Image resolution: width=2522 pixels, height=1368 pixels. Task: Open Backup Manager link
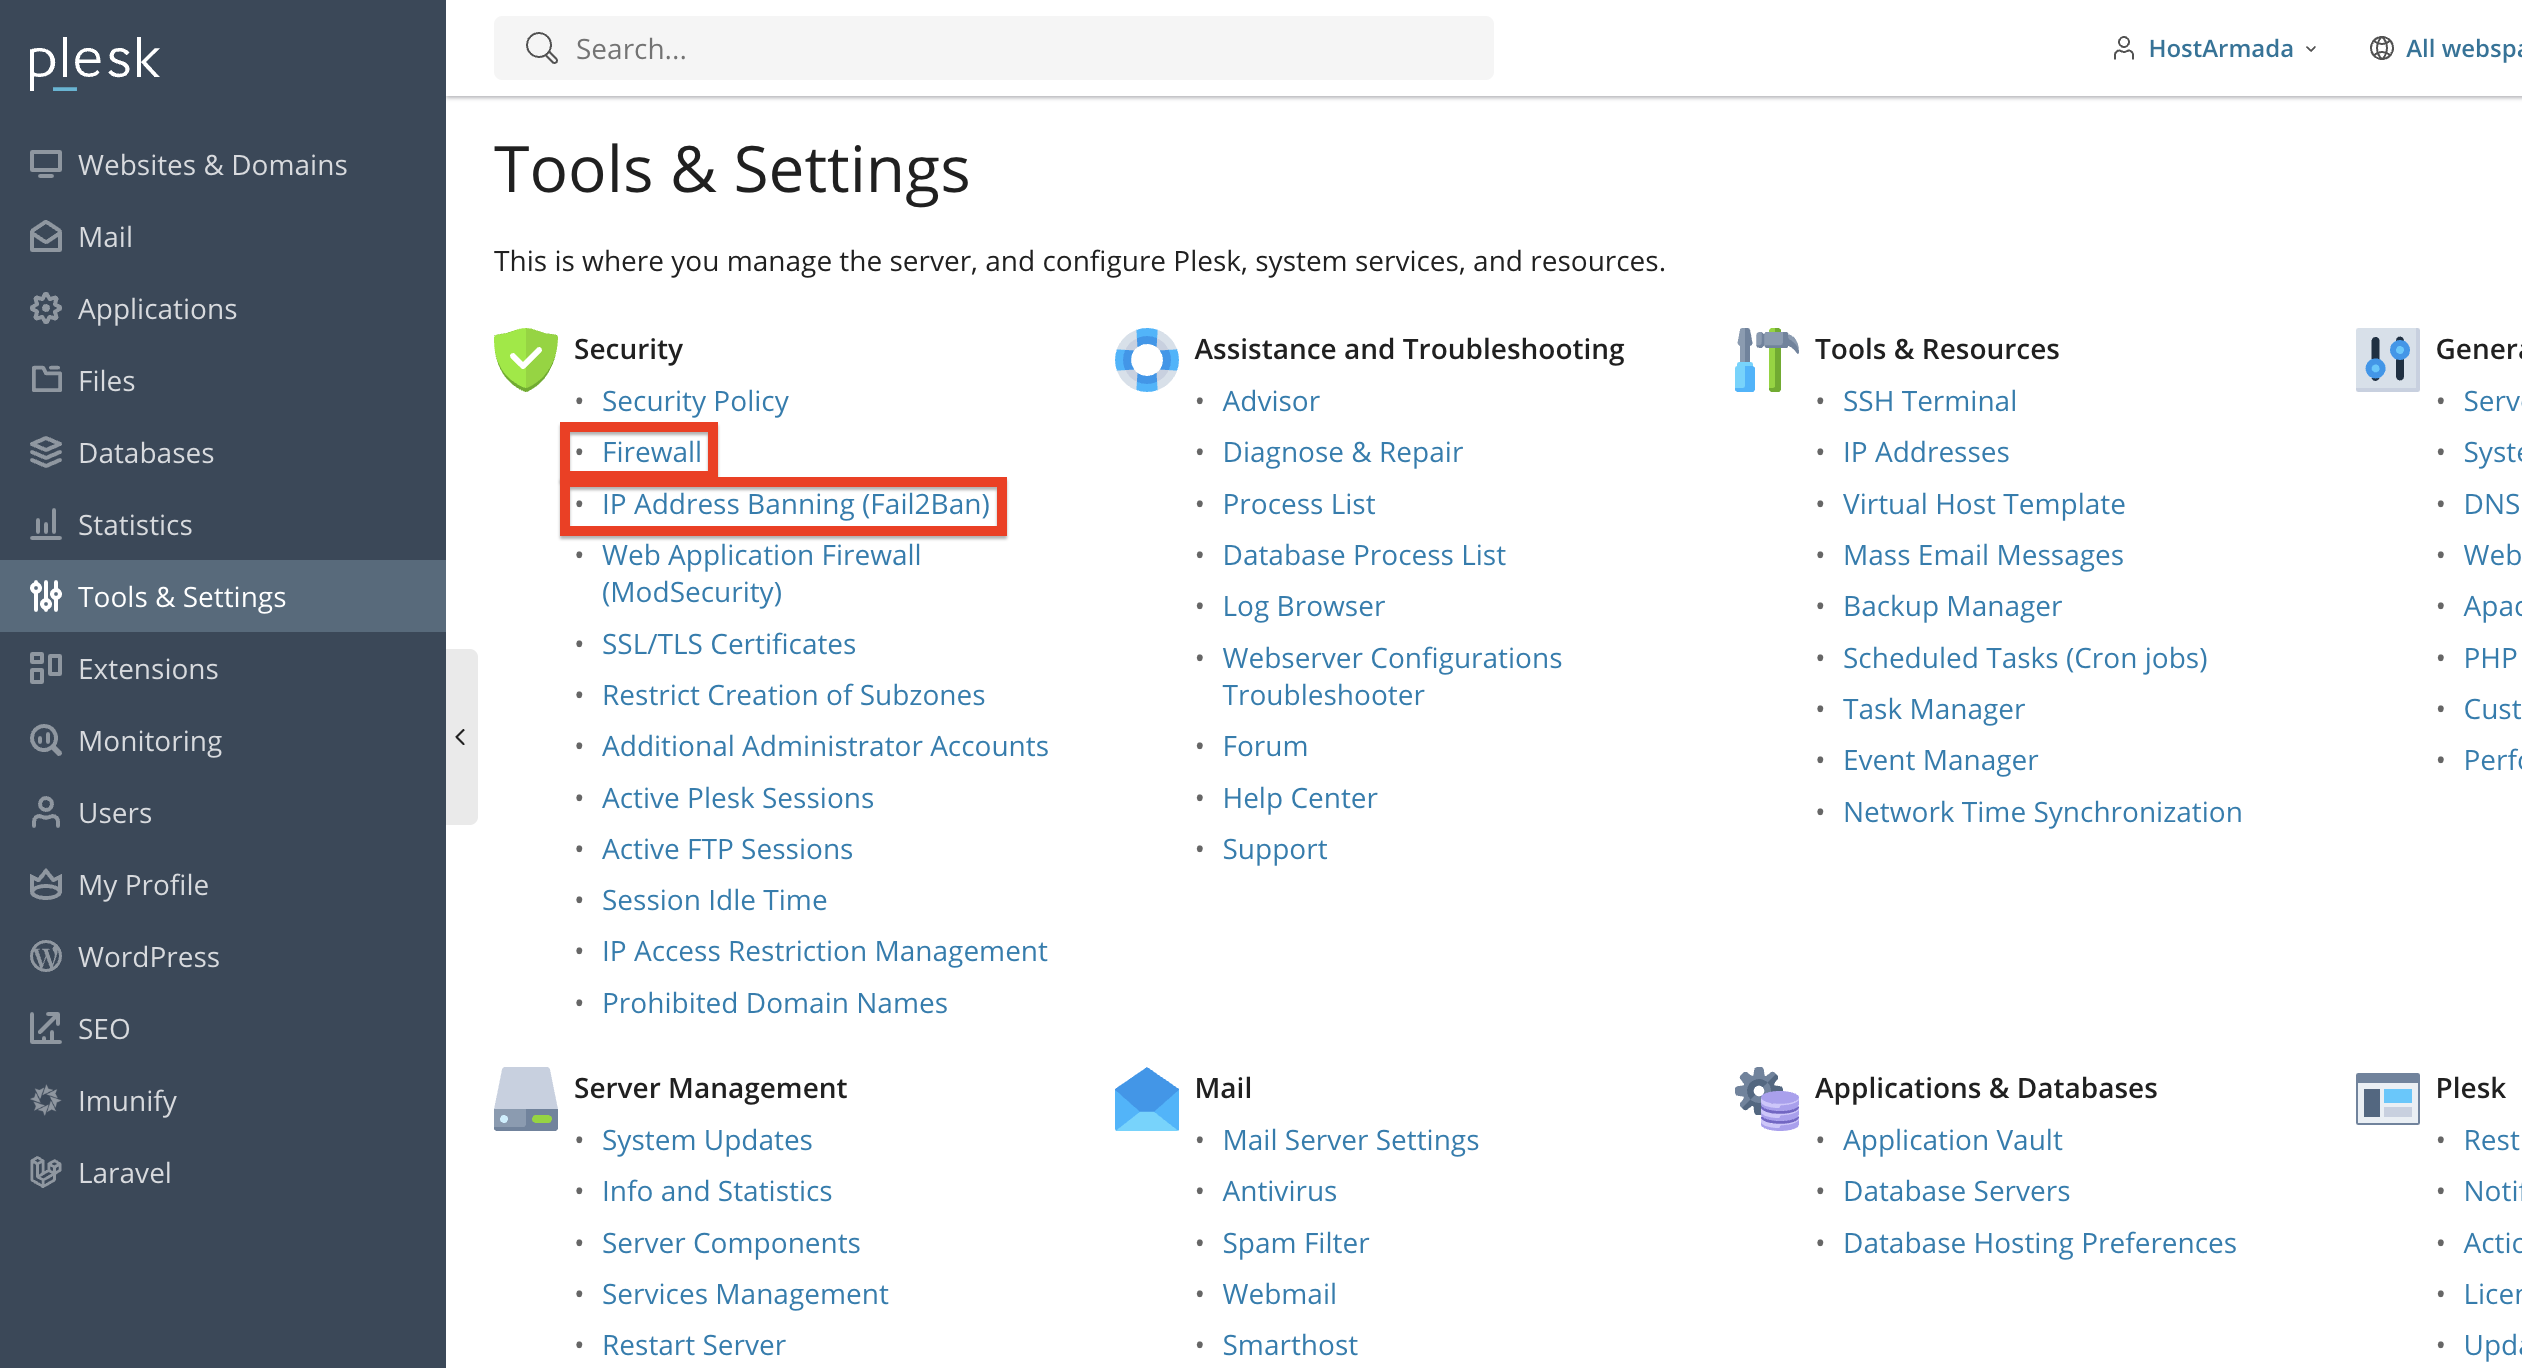1952,606
